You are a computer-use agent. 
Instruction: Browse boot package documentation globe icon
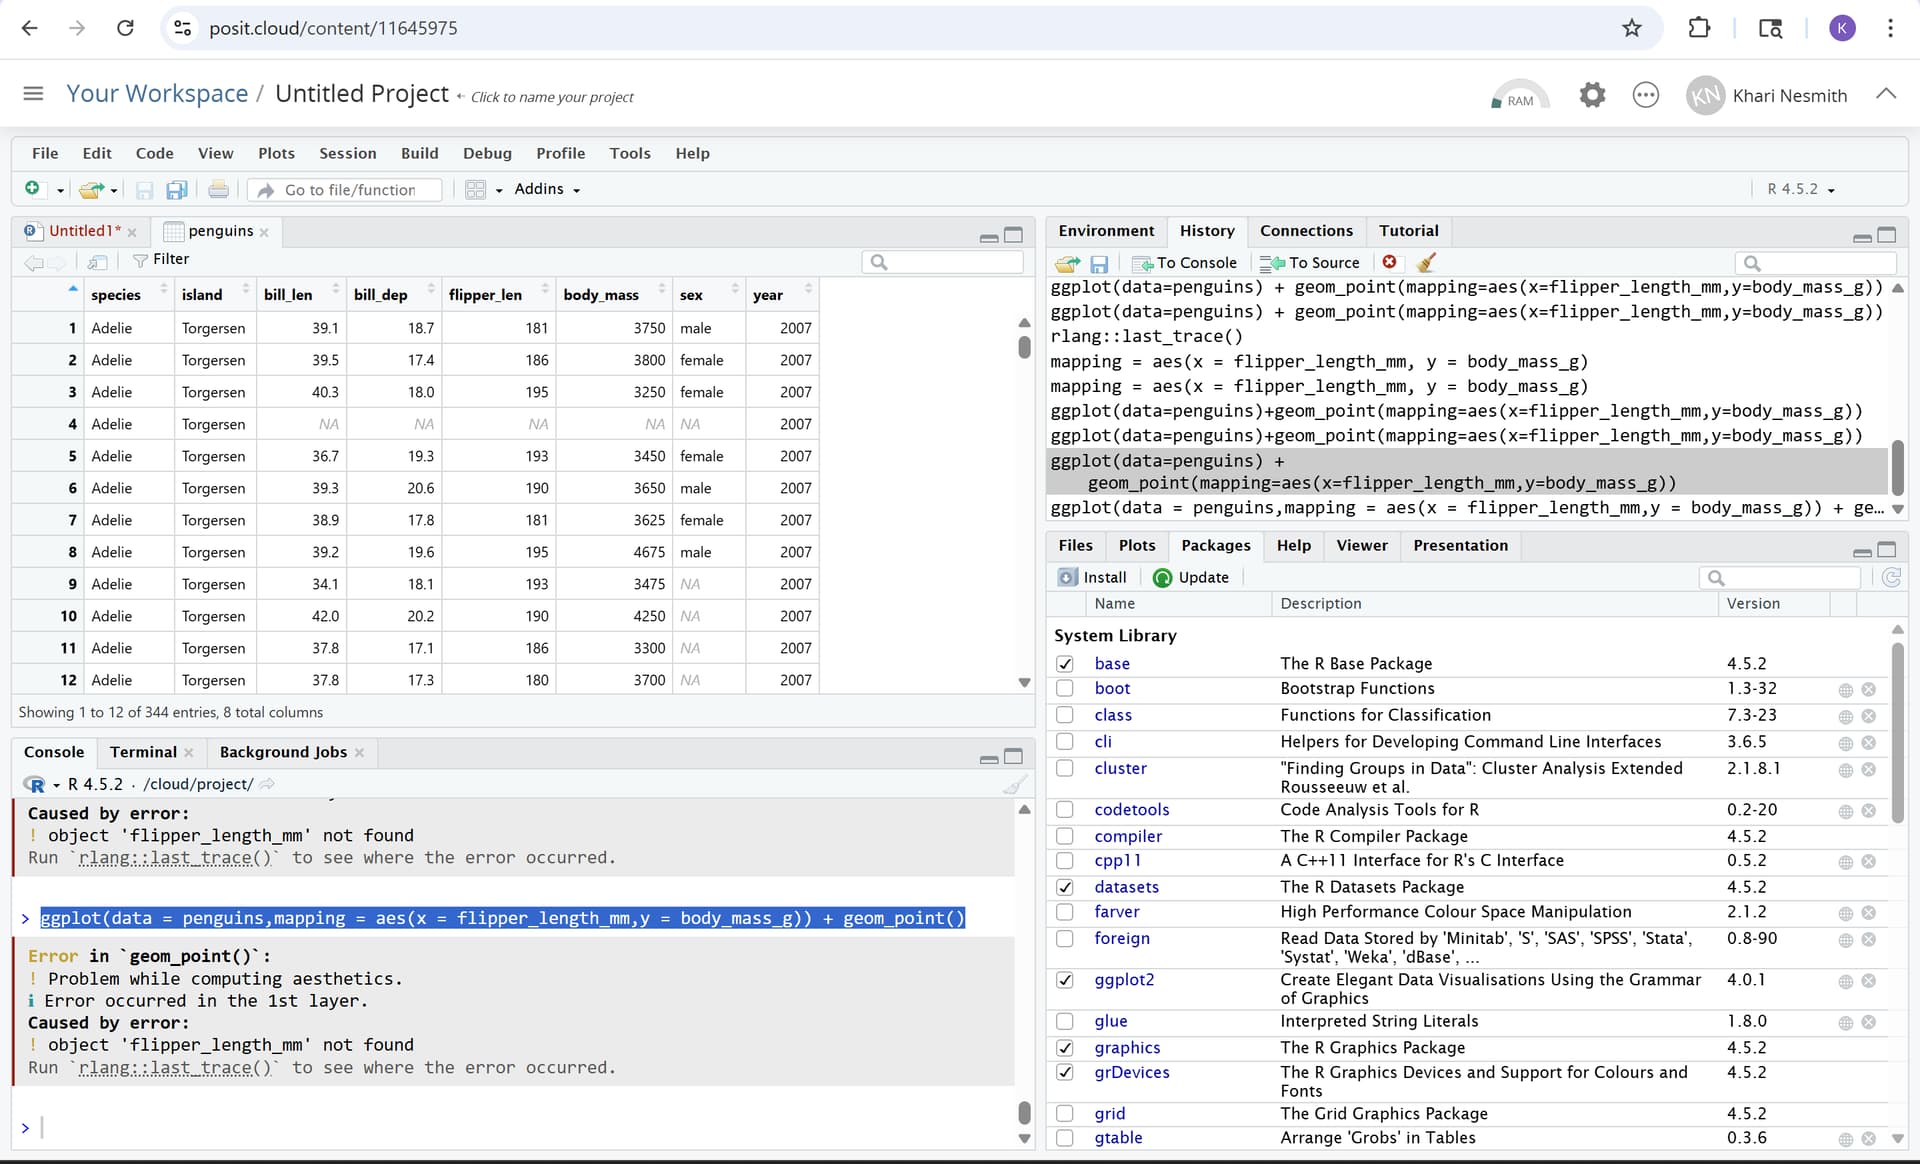(1846, 690)
